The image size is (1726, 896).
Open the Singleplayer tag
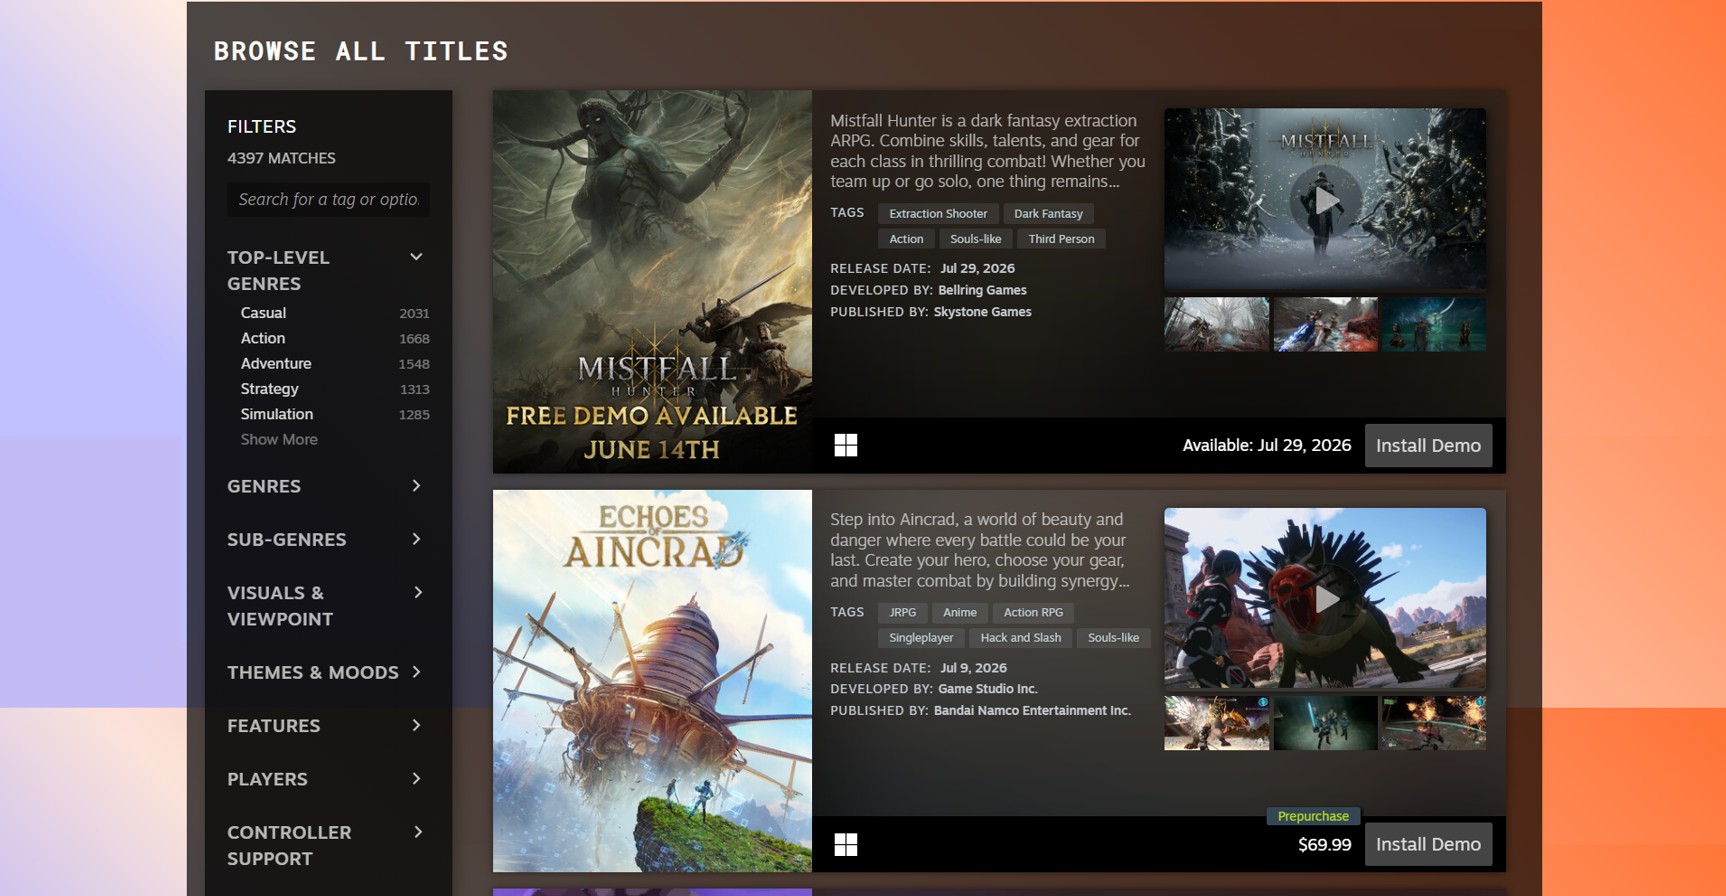point(921,638)
